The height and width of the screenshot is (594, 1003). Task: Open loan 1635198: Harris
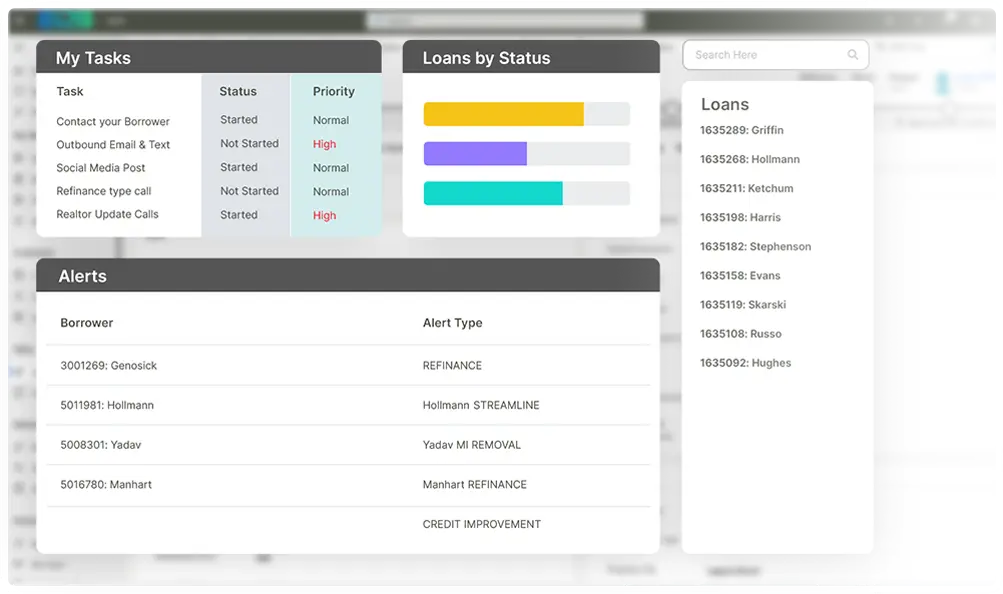[740, 217]
